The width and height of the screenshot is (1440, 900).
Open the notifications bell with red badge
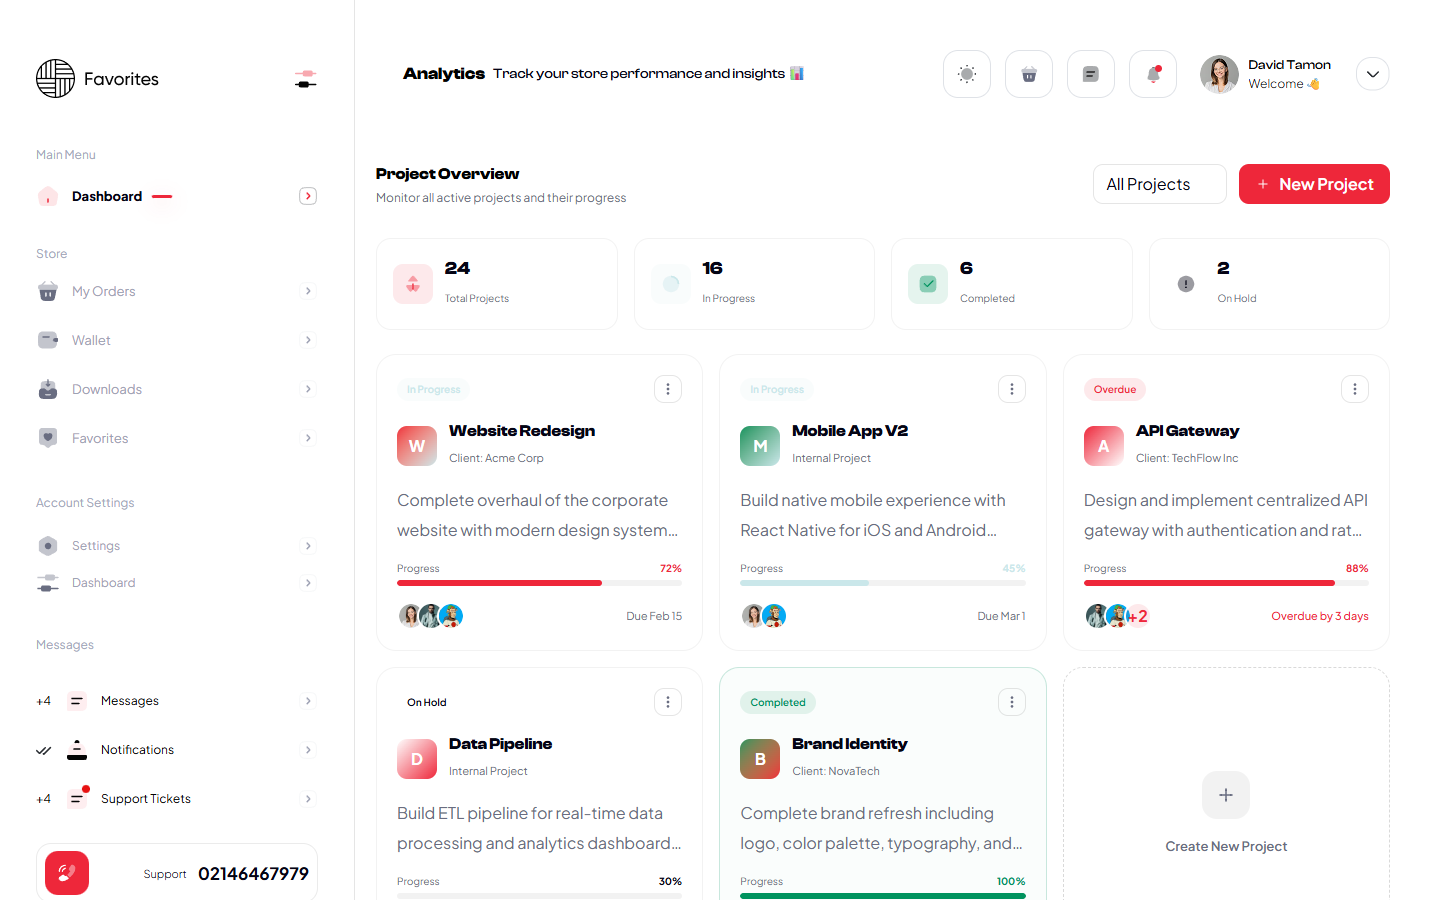point(1152,73)
